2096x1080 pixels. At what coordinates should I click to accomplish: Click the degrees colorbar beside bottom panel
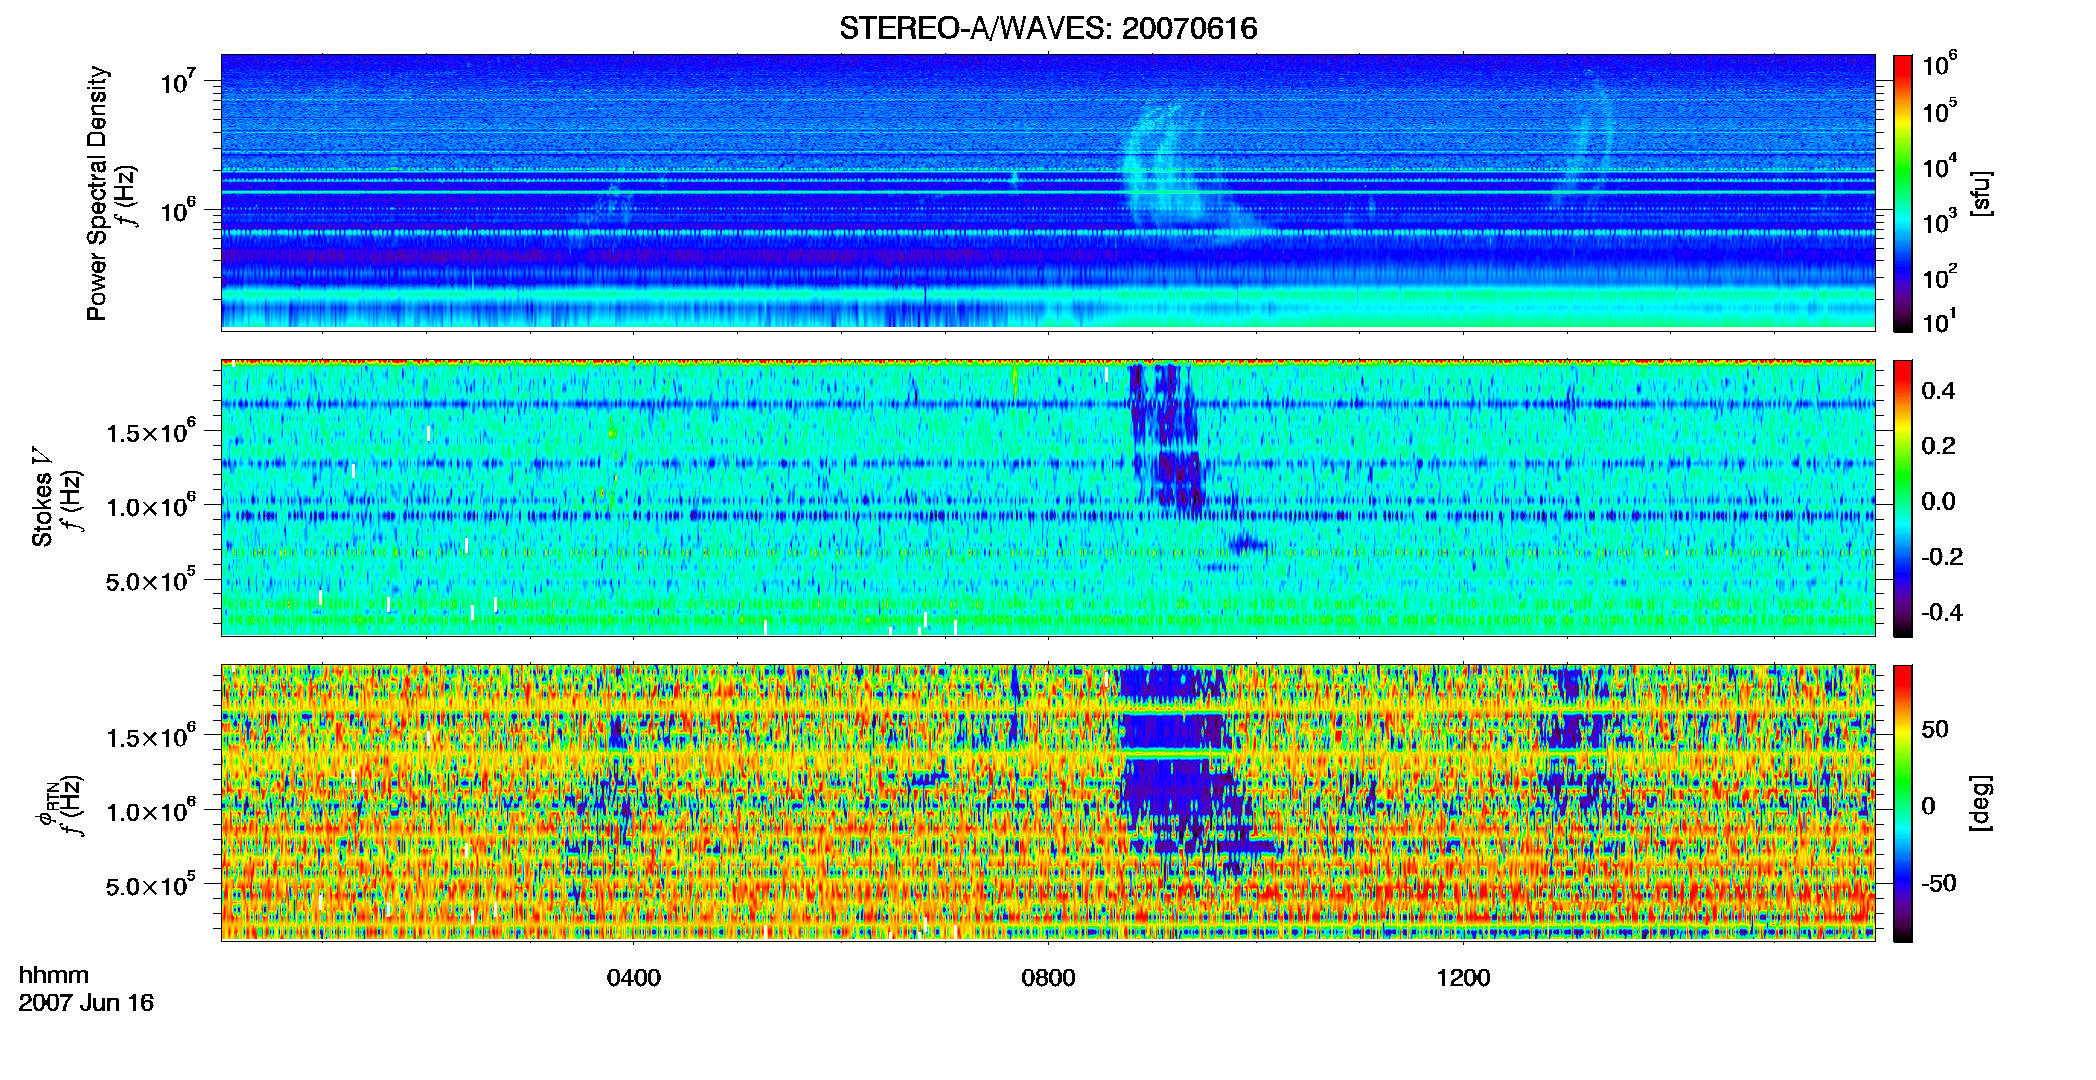pos(1903,803)
